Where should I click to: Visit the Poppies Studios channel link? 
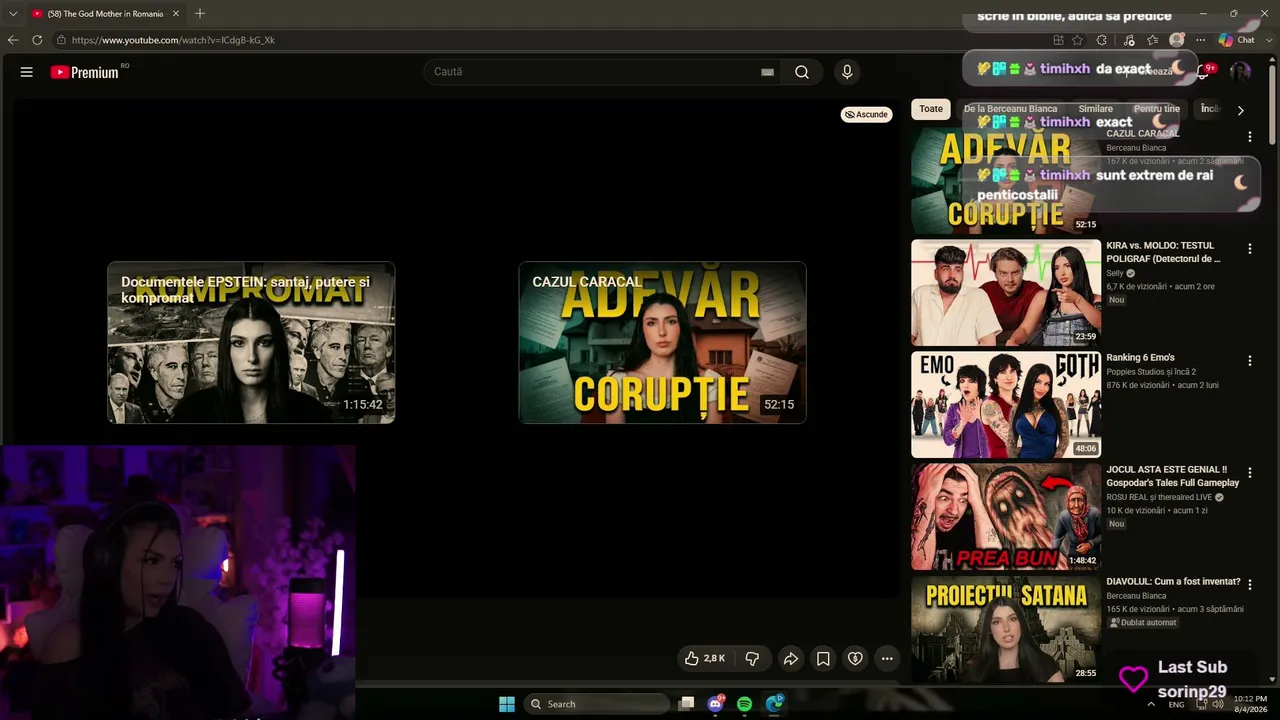[1151, 372]
